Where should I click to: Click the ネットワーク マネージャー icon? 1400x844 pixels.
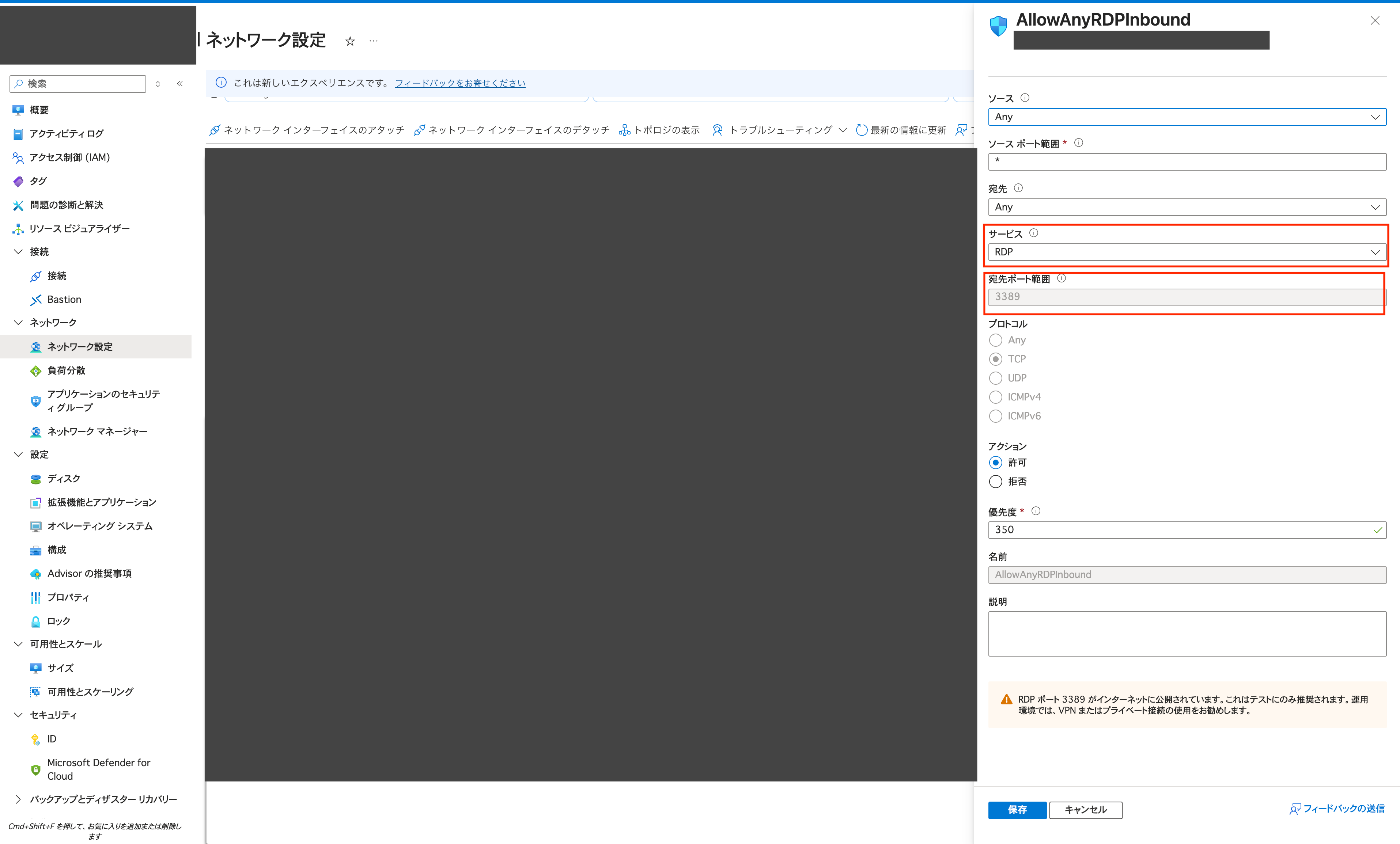(x=36, y=432)
